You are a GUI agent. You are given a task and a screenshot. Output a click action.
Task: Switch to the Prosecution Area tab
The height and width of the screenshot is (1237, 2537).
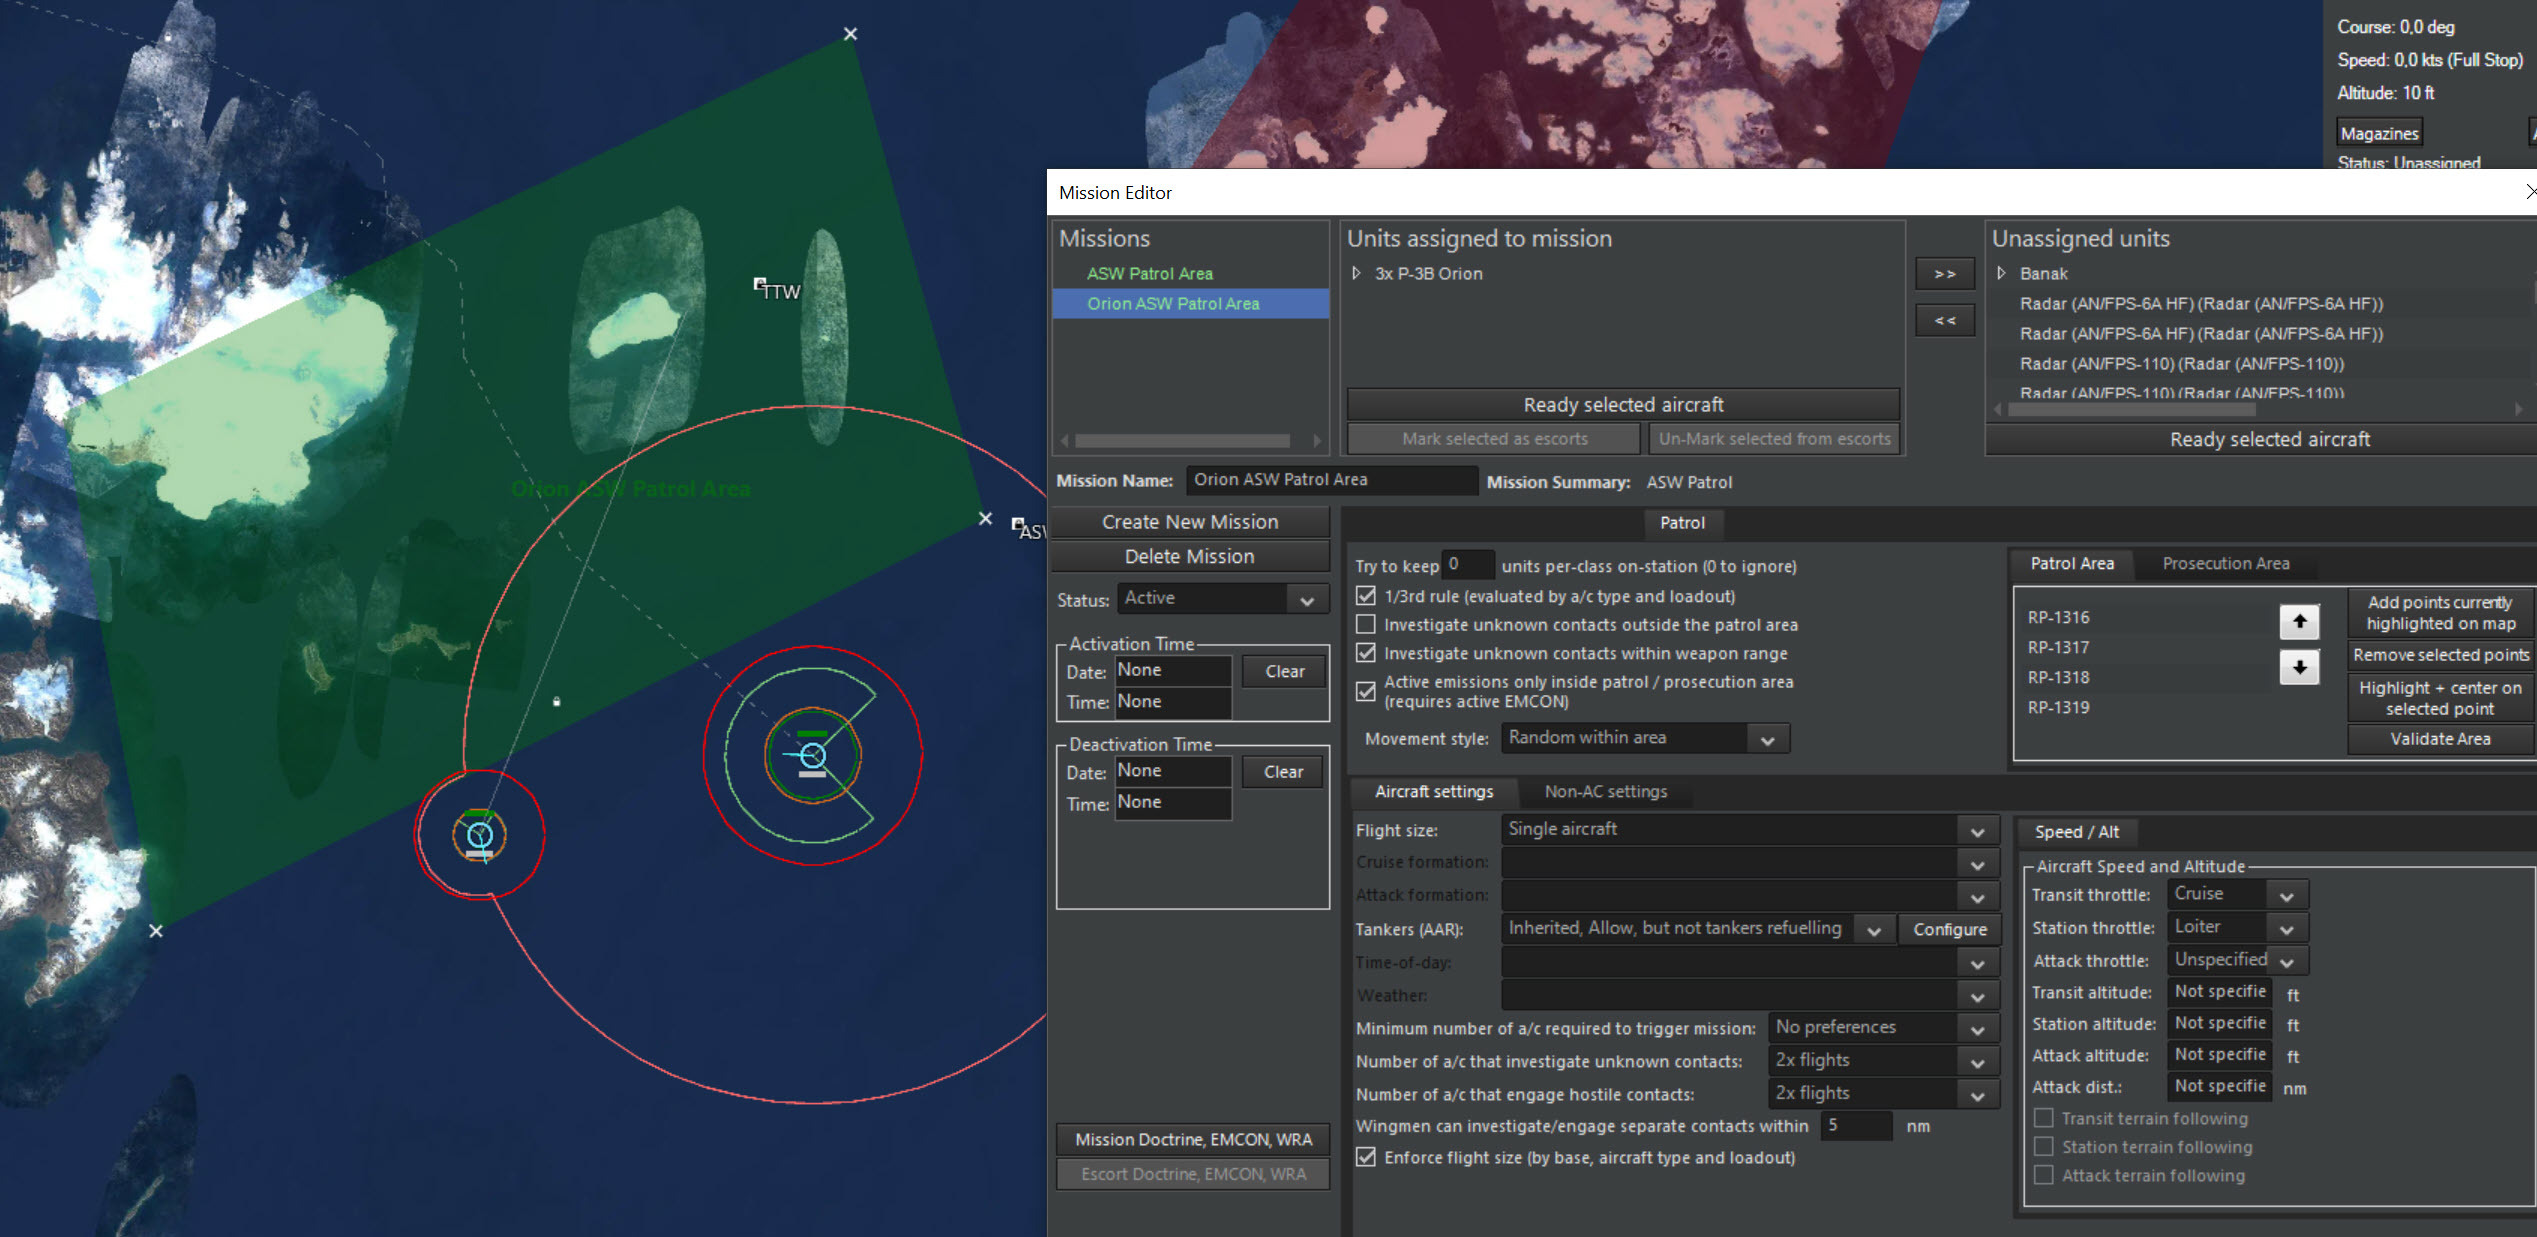coord(2225,564)
